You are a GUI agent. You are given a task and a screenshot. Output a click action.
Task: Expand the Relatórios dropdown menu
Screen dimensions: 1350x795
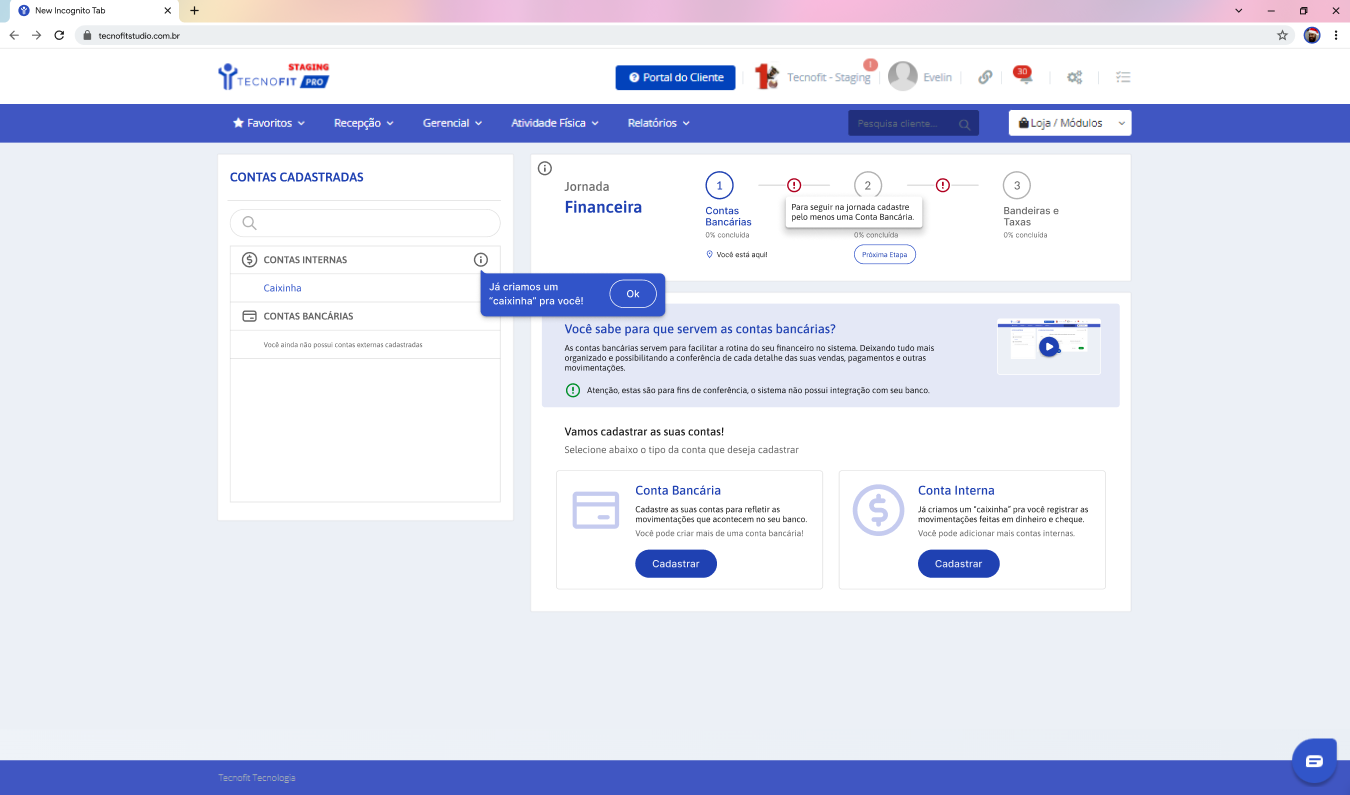click(x=658, y=123)
